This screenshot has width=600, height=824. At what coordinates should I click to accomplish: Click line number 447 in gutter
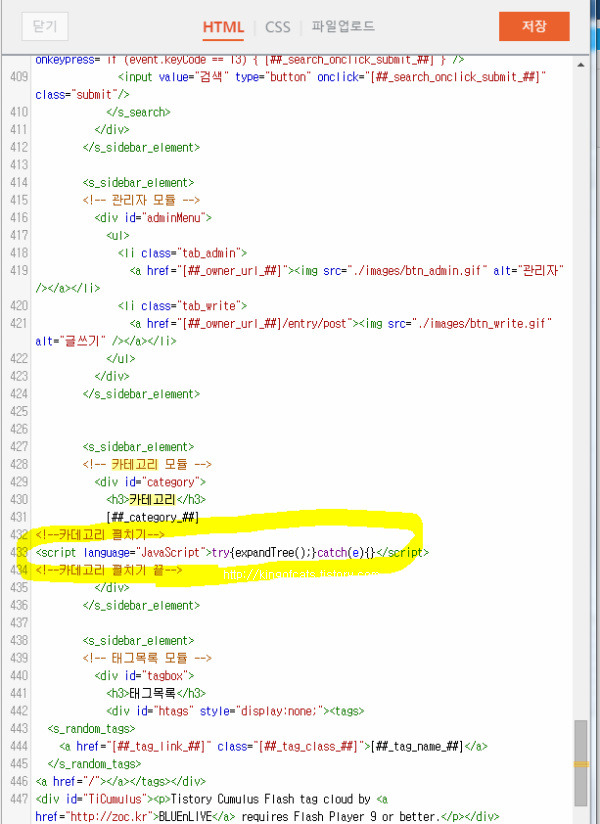click(19, 799)
